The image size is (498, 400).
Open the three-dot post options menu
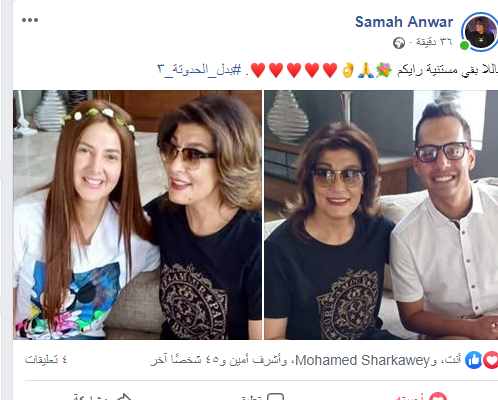30,20
